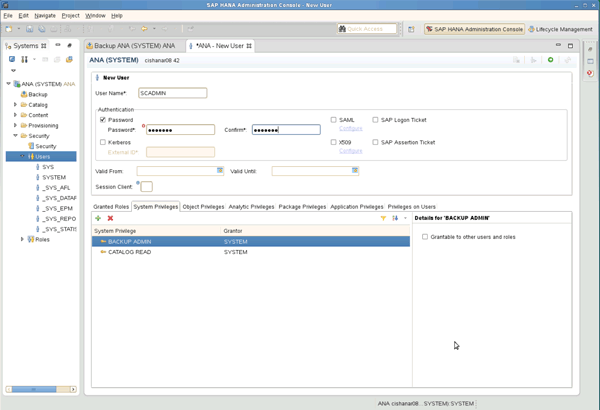Click the Grantor column header
Screen dimensions: 600x410
tap(315, 231)
